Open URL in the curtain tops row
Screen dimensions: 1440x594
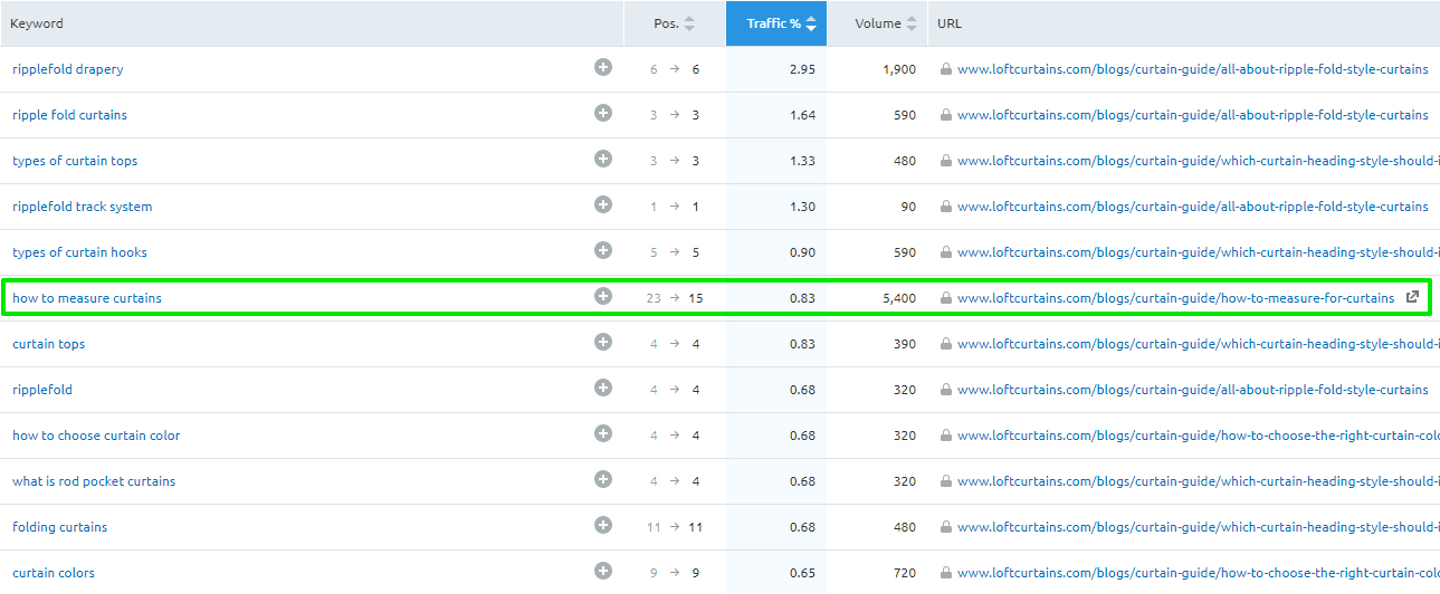coord(1198,344)
